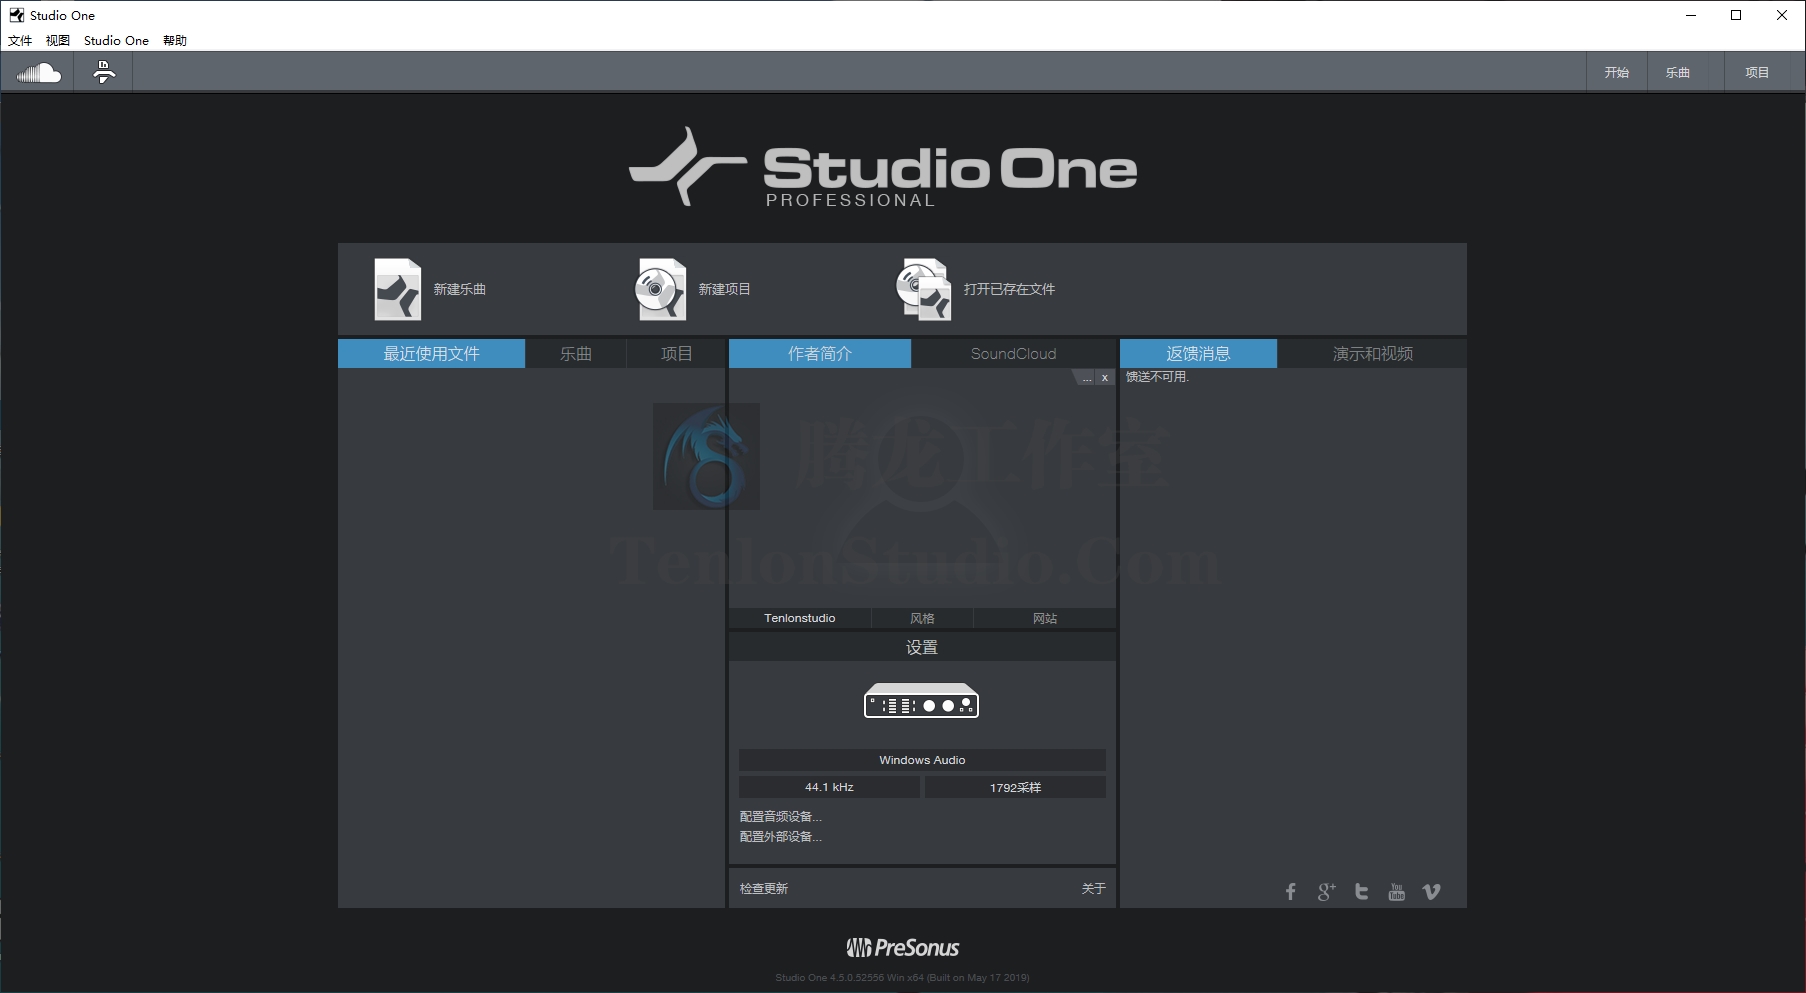Click the 新建乐曲 label
The width and height of the screenshot is (1806, 993).
click(460, 289)
